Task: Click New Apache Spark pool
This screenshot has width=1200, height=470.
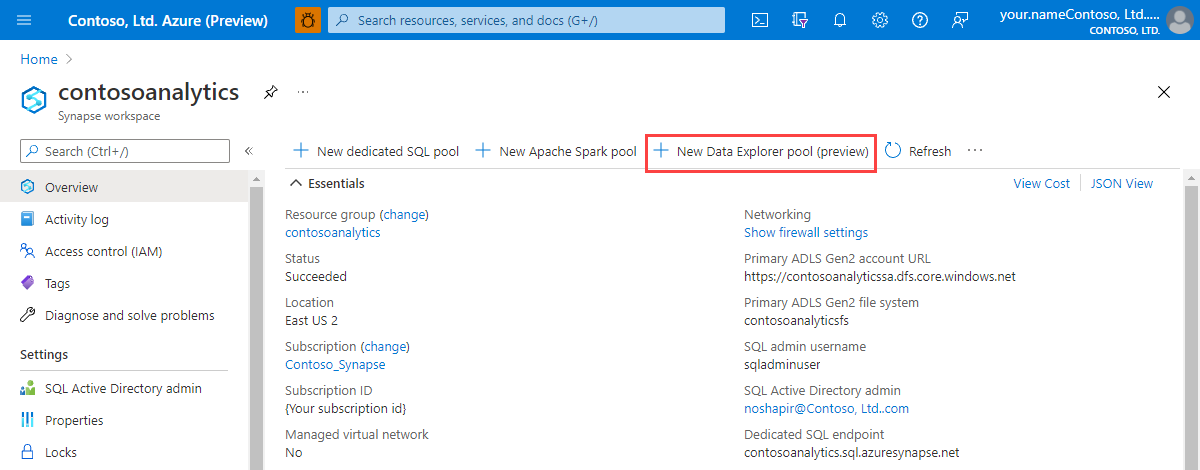Action: 555,152
